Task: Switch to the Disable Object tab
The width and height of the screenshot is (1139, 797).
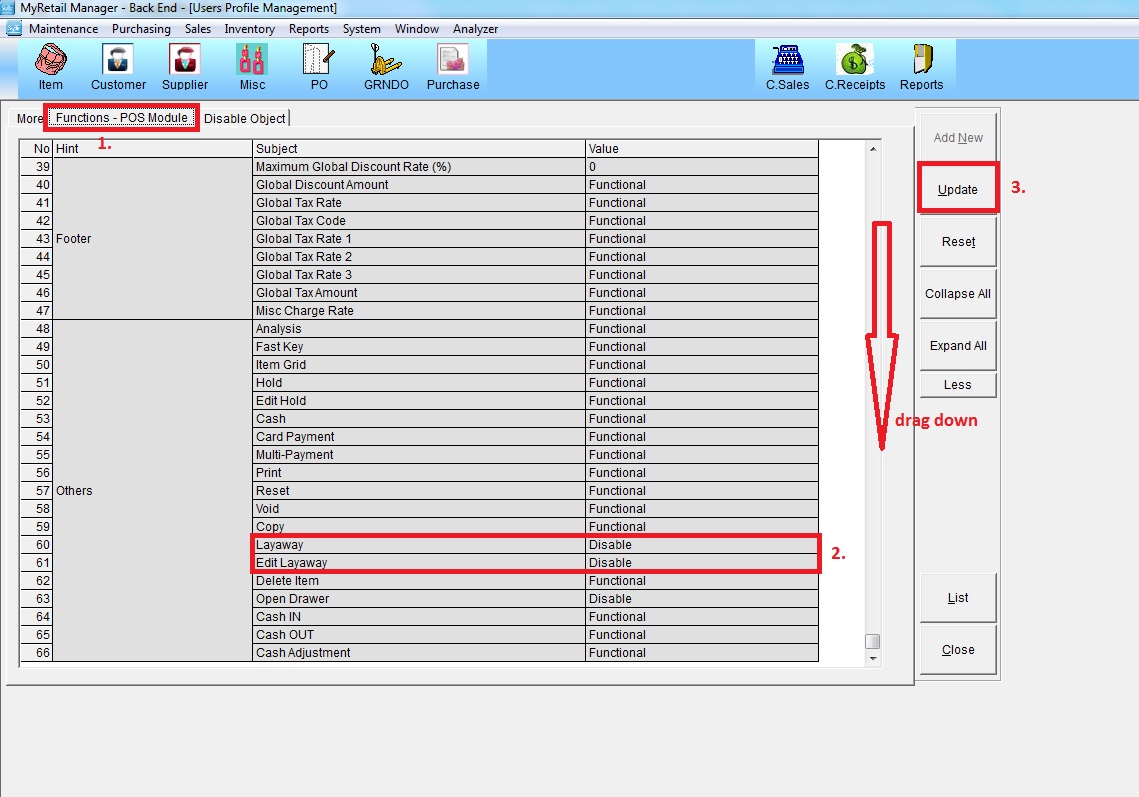Action: 245,118
